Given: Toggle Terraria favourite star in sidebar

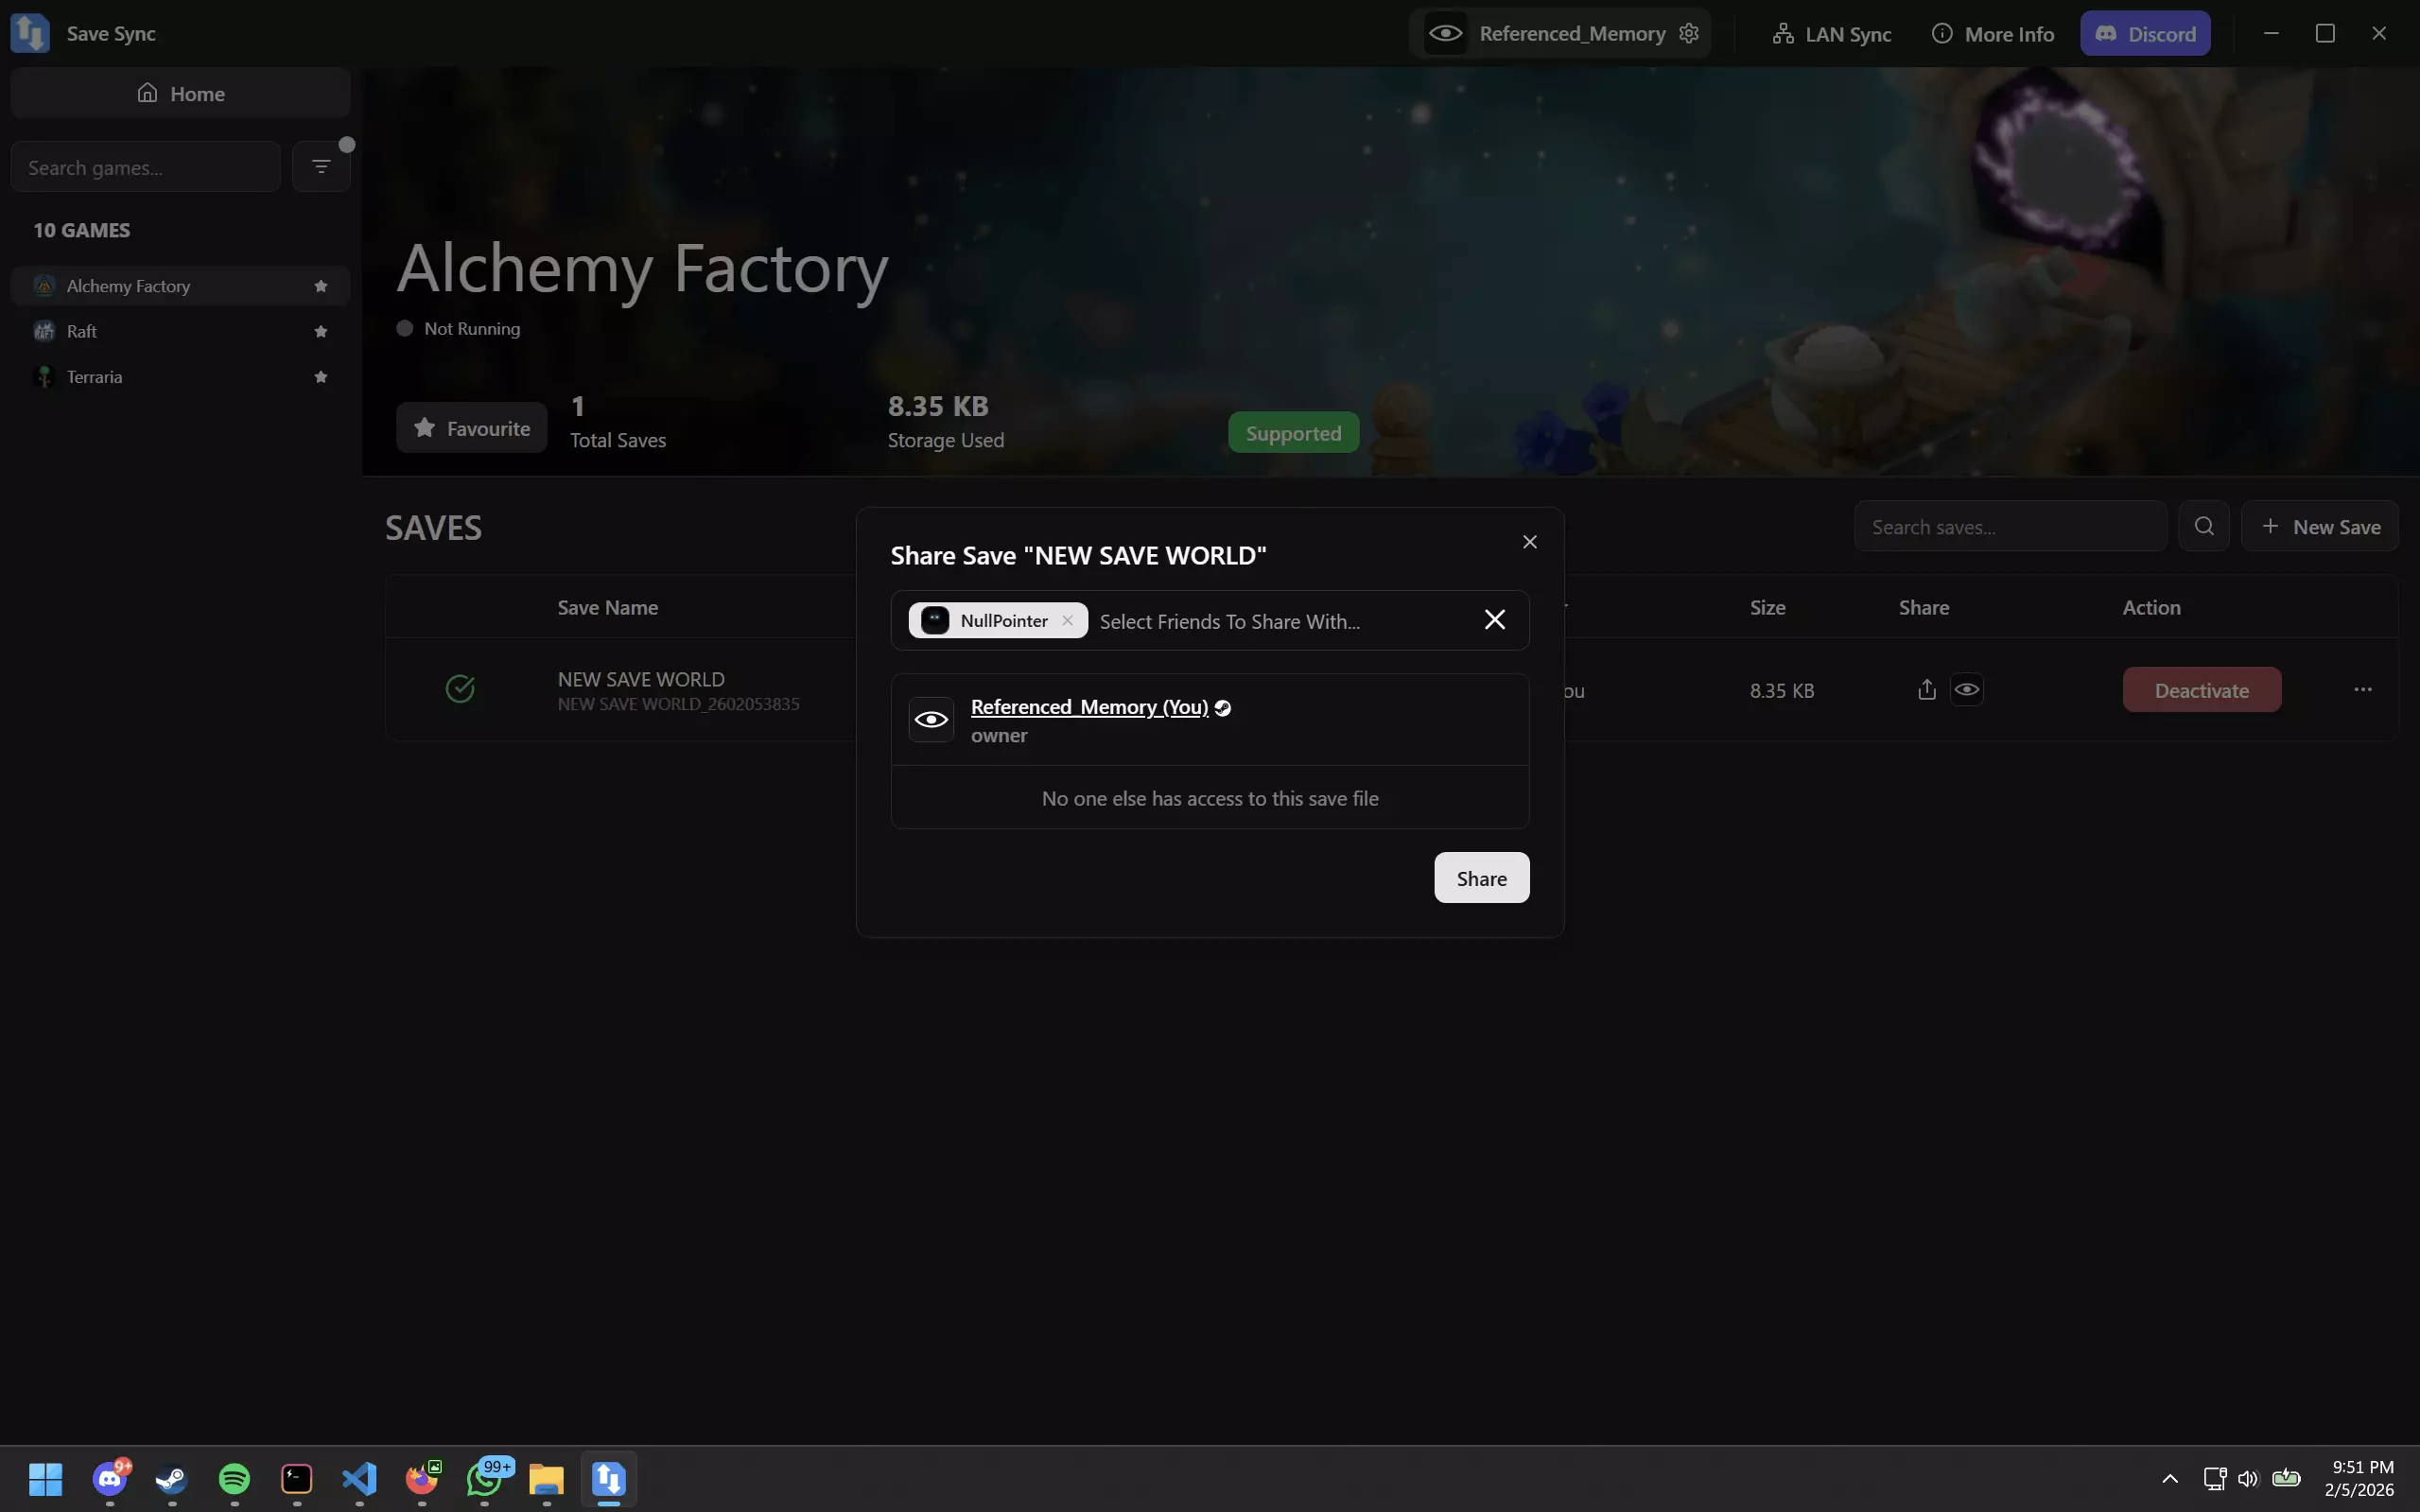Looking at the screenshot, I should click(x=321, y=377).
